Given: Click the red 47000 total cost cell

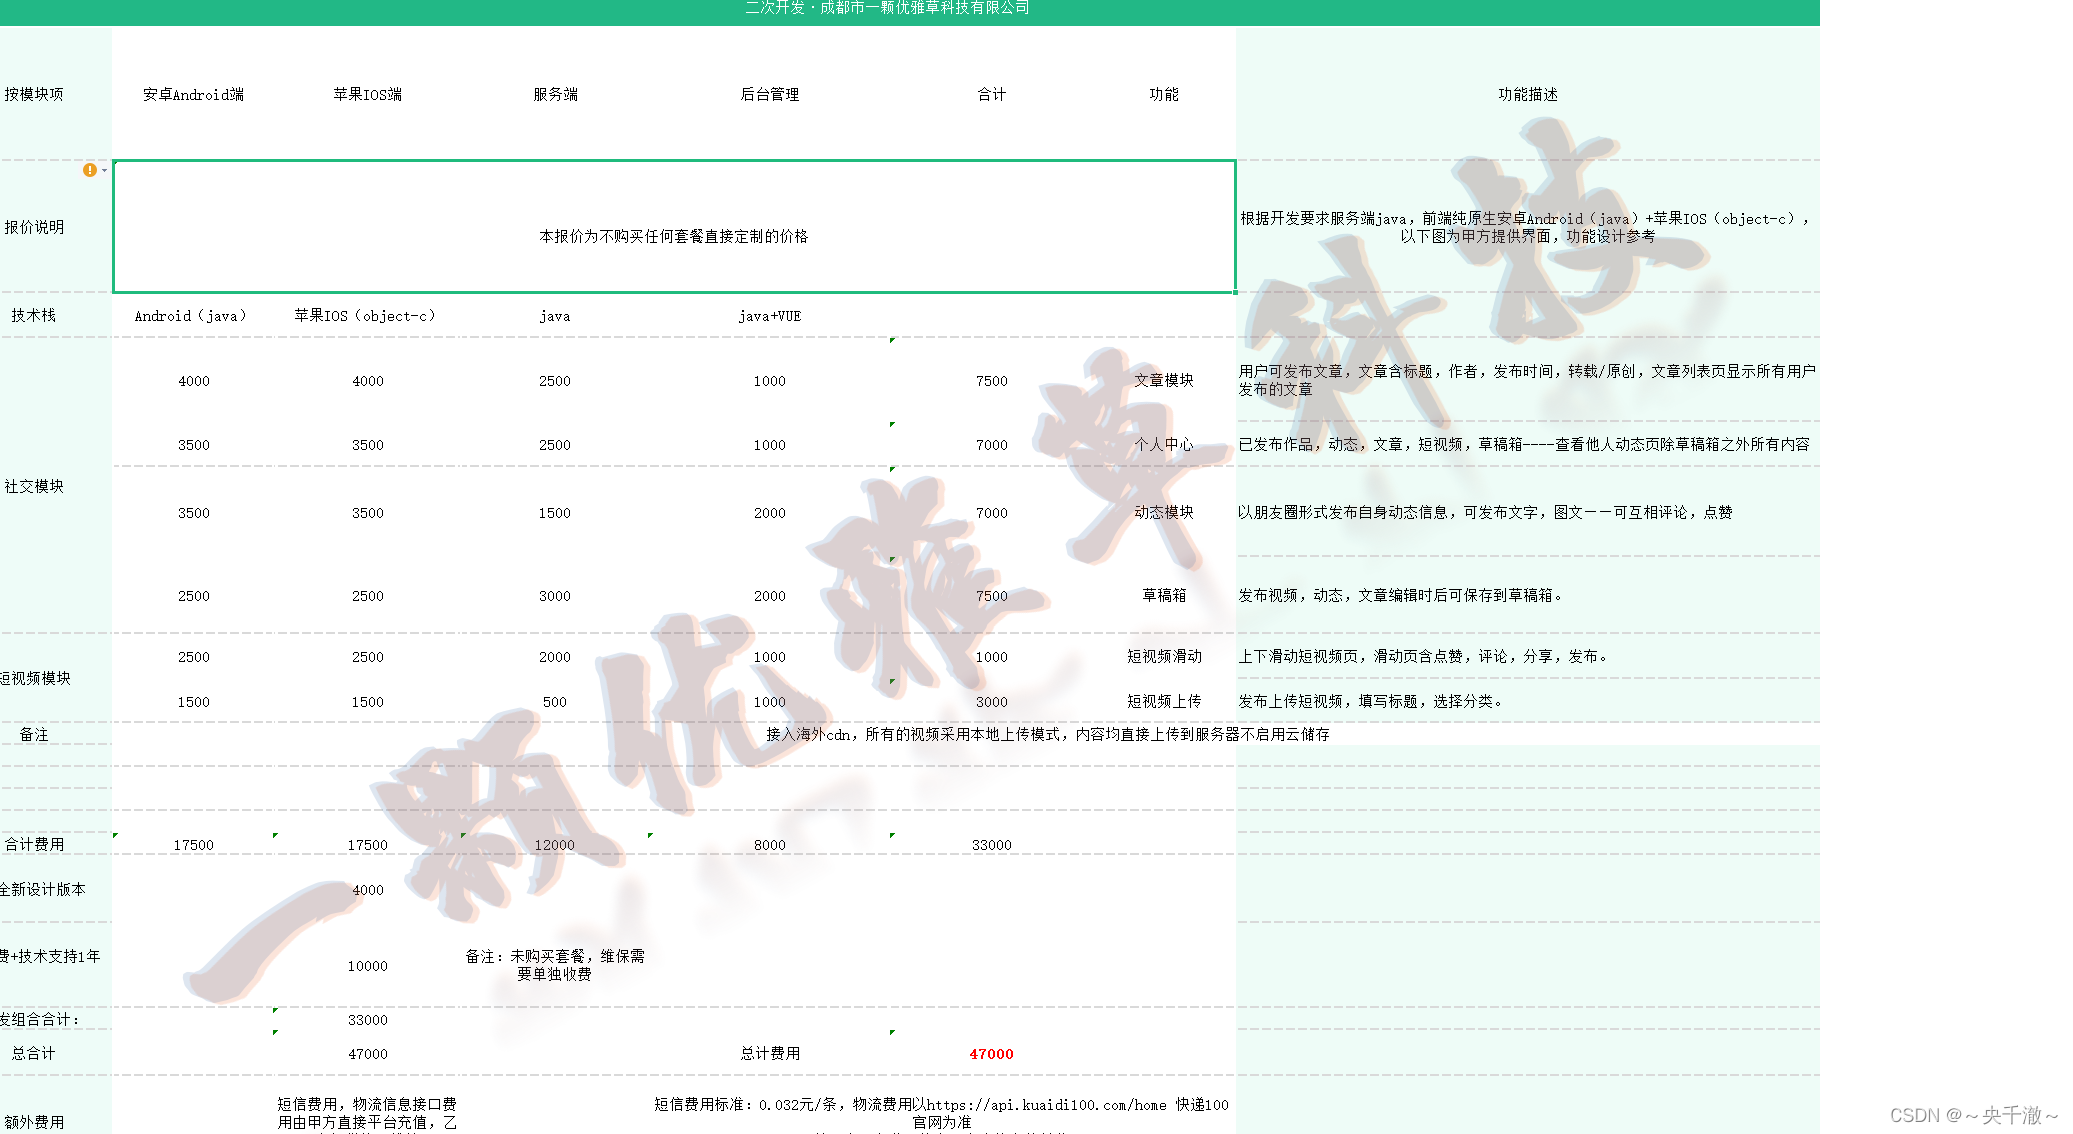Looking at the screenshot, I should [991, 1054].
